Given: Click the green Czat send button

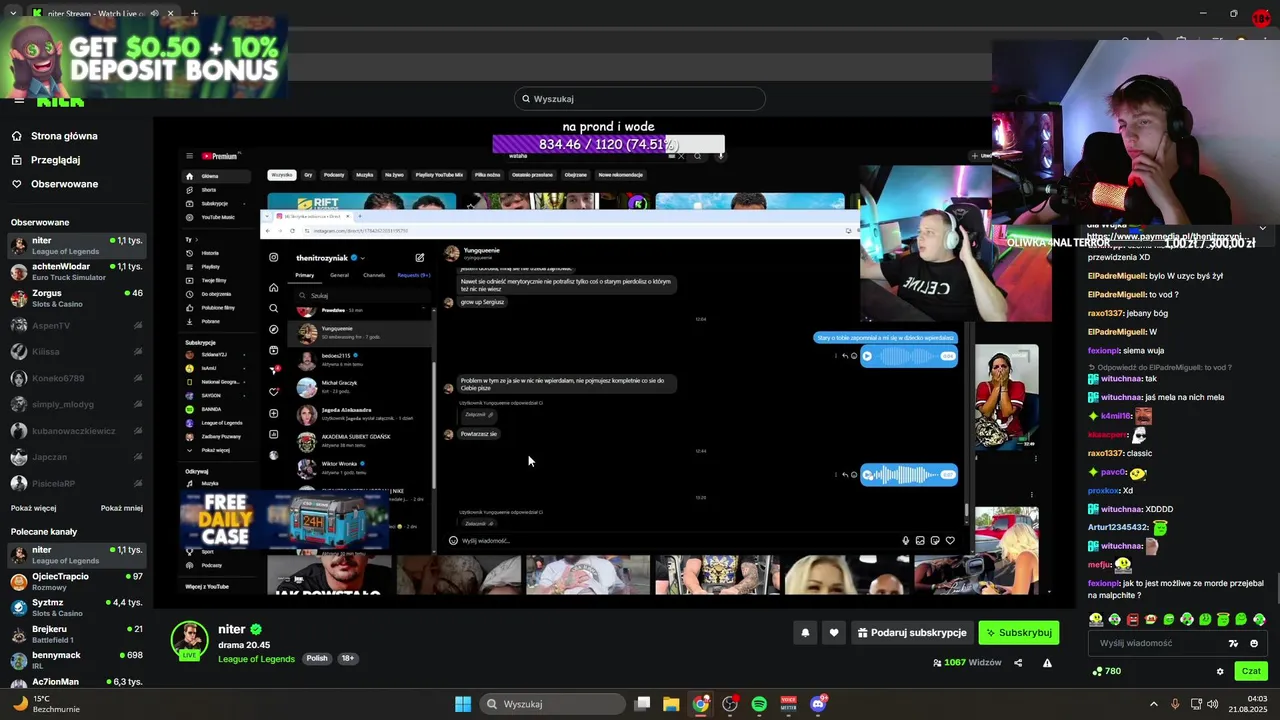Looking at the screenshot, I should click(1251, 671).
